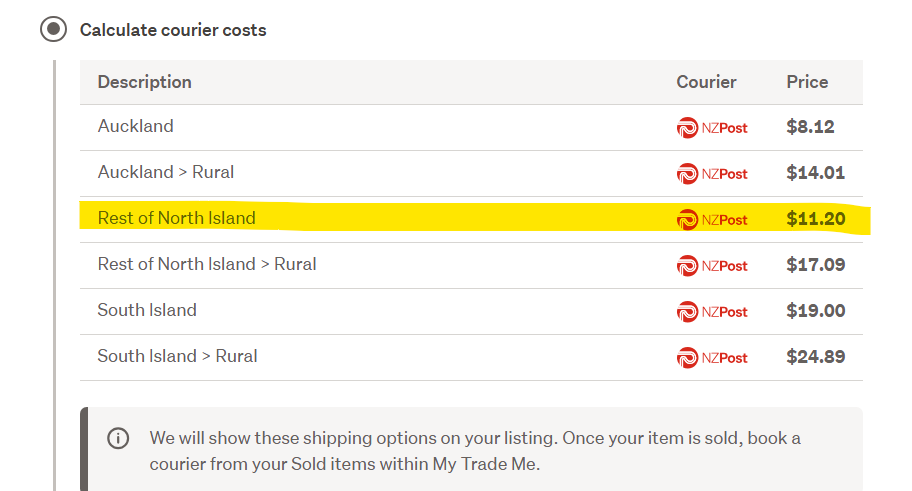Click NZ Post logo for Rest of North Island > Rural
912x491 pixels.
712,266
